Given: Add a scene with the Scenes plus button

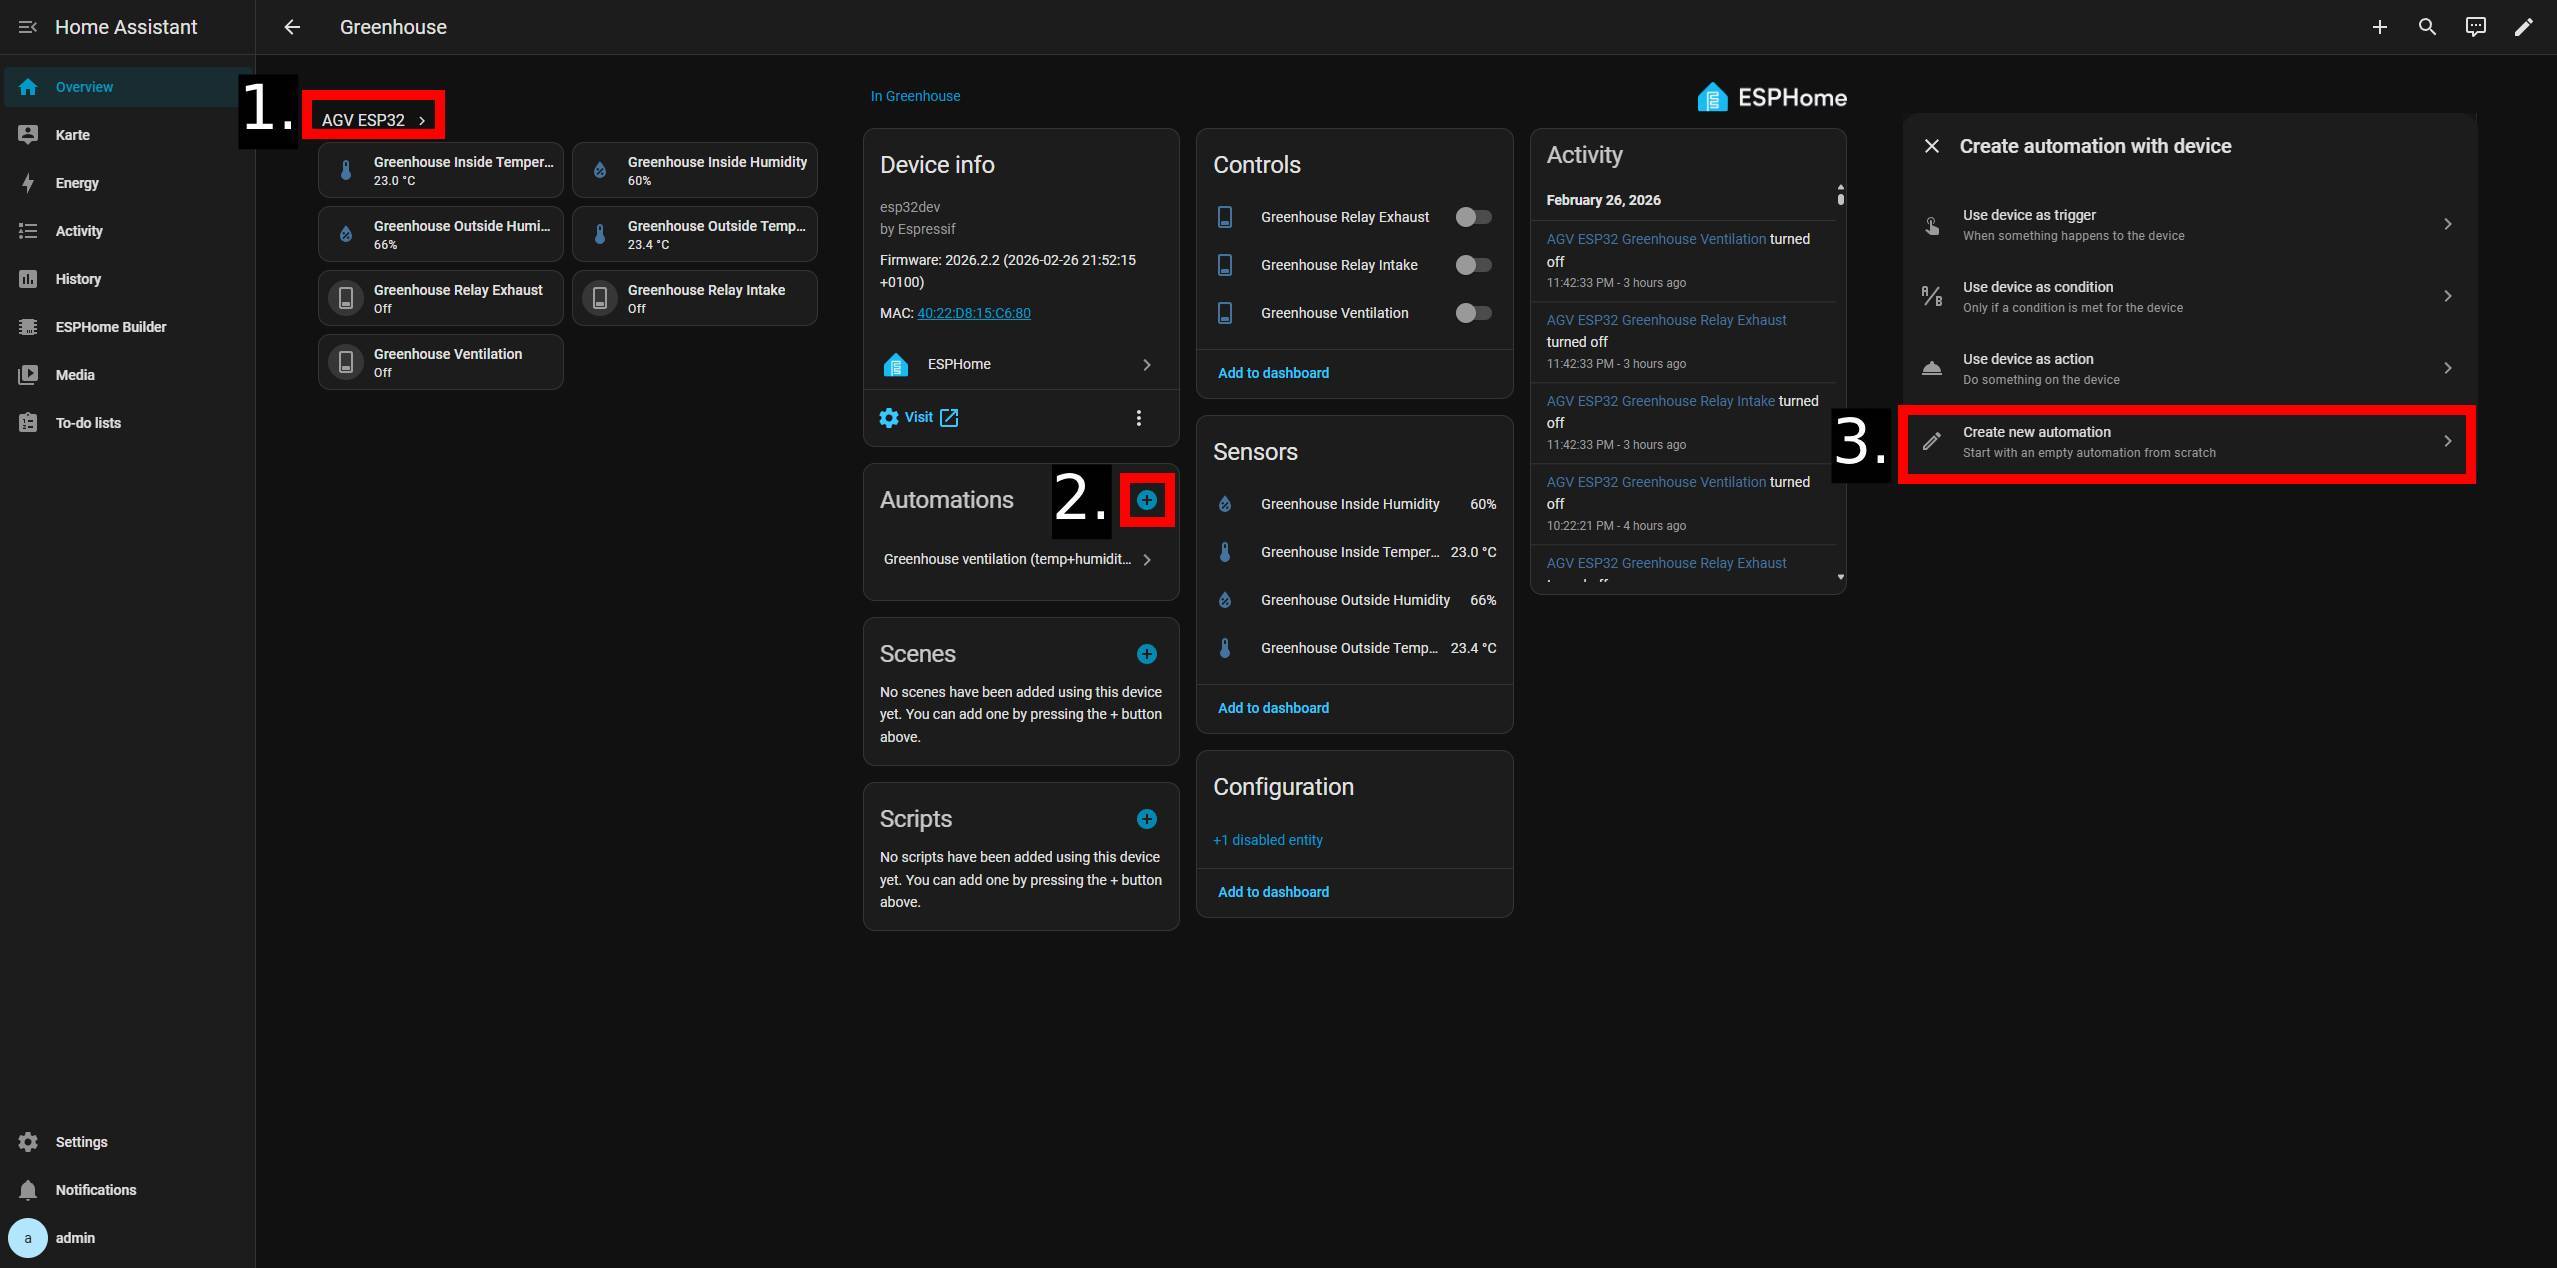Looking at the screenshot, I should click(1146, 654).
